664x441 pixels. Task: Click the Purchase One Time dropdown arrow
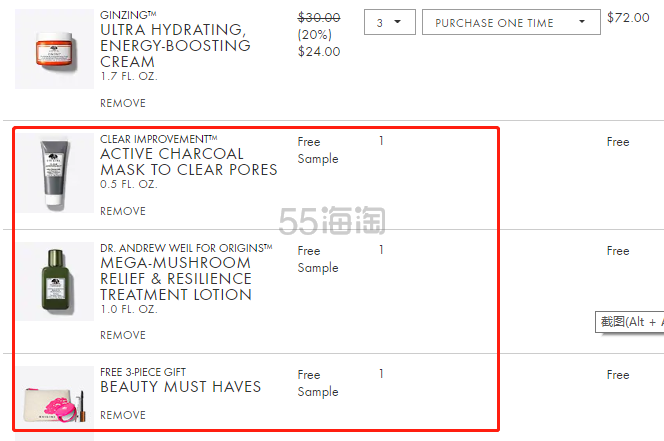[x=582, y=22]
